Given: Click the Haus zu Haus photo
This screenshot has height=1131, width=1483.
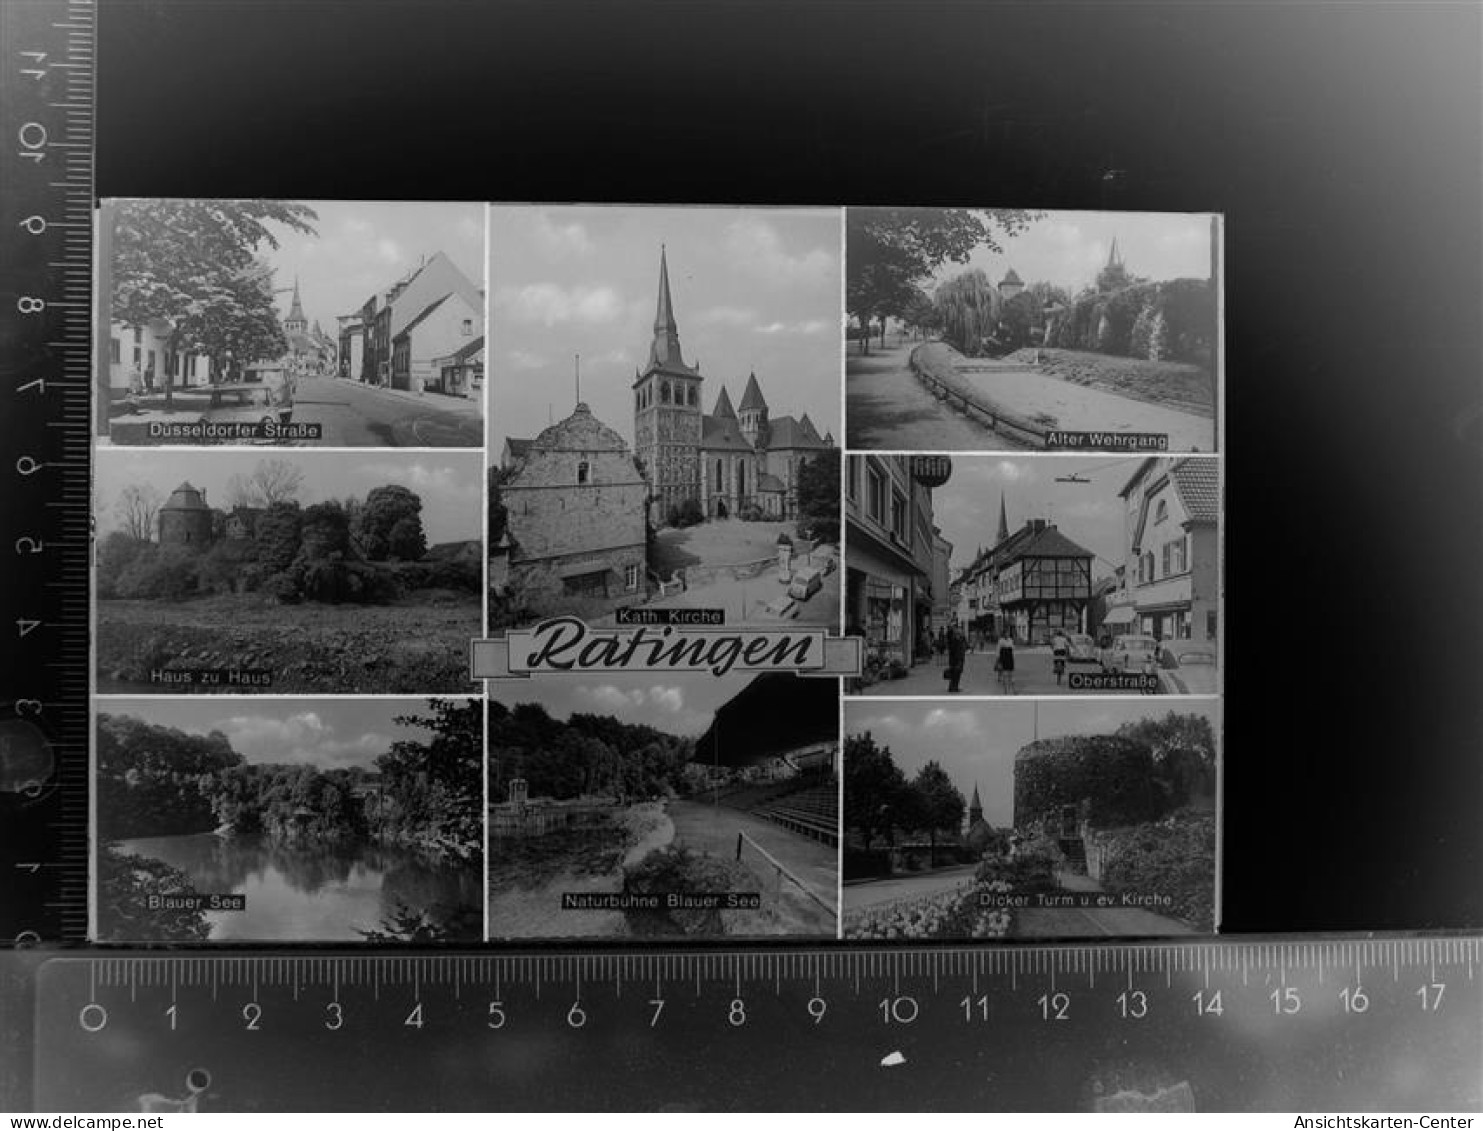Looking at the screenshot, I should 288,570.
